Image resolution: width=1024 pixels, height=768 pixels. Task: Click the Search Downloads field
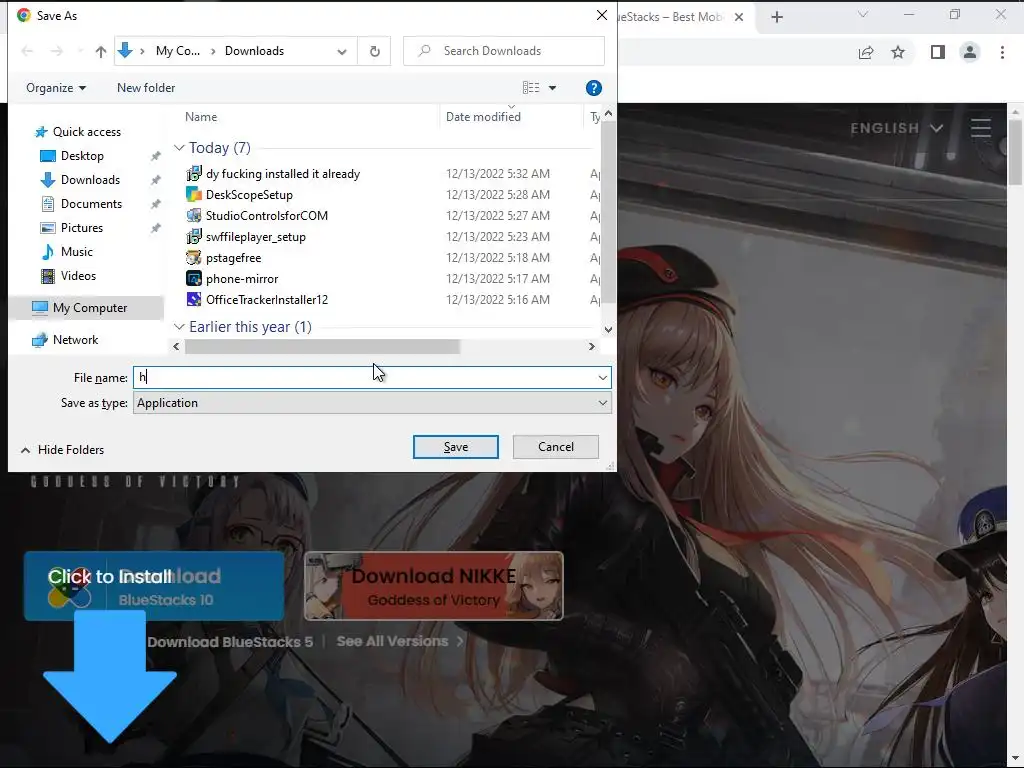coord(504,51)
